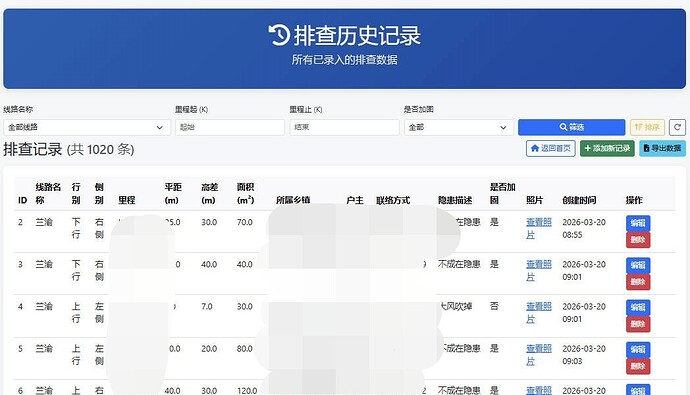Viewport: 690px width, 395px height.
Task: Click the 排查记录 (共 1020 条) heading
Action: (x=69, y=150)
